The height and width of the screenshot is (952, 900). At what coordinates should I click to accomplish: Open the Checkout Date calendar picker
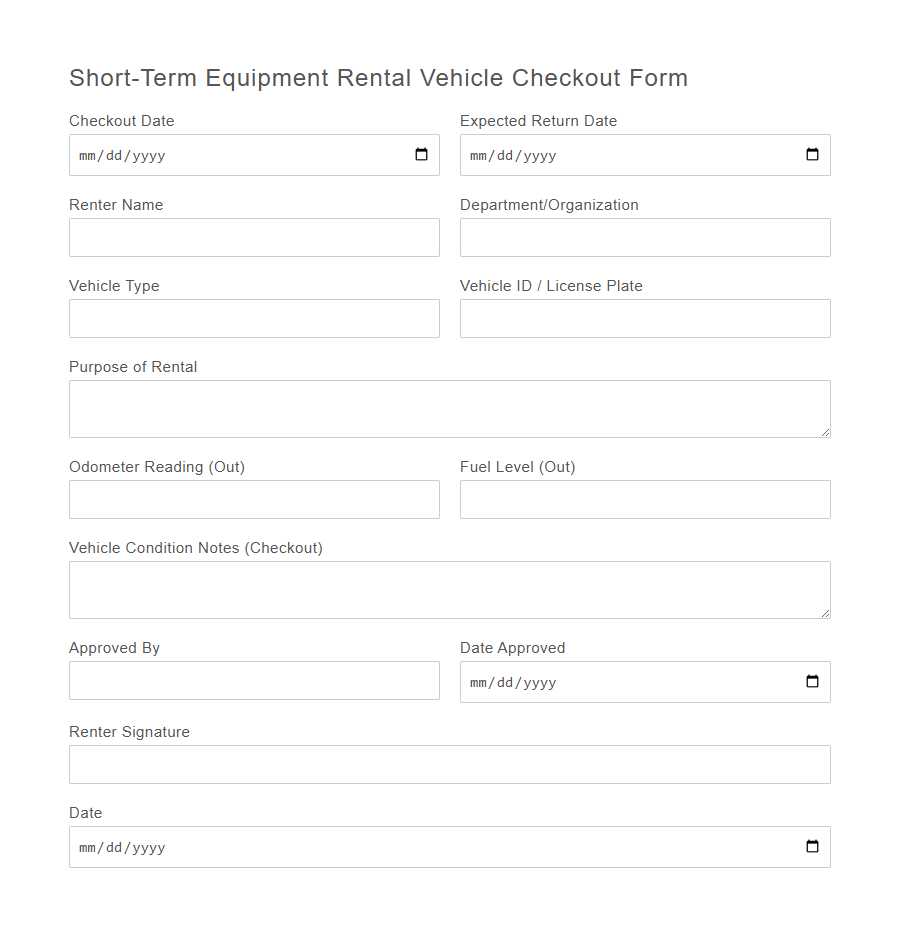(x=423, y=155)
